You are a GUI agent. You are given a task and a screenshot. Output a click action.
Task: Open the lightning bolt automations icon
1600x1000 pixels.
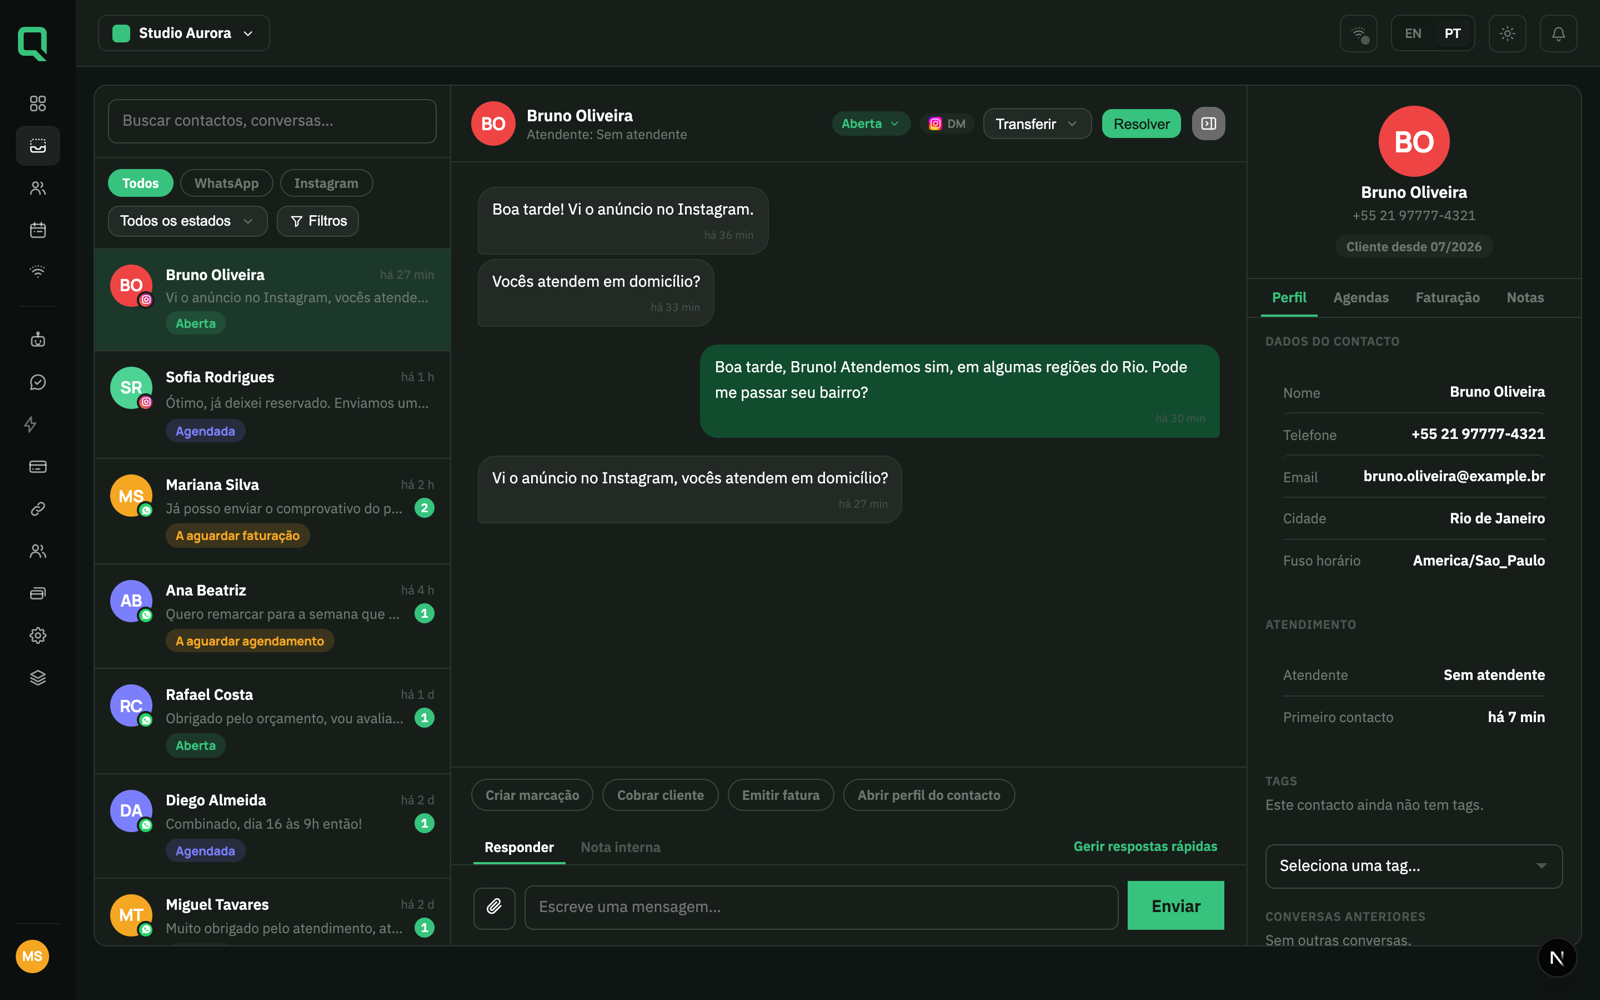click(31, 425)
